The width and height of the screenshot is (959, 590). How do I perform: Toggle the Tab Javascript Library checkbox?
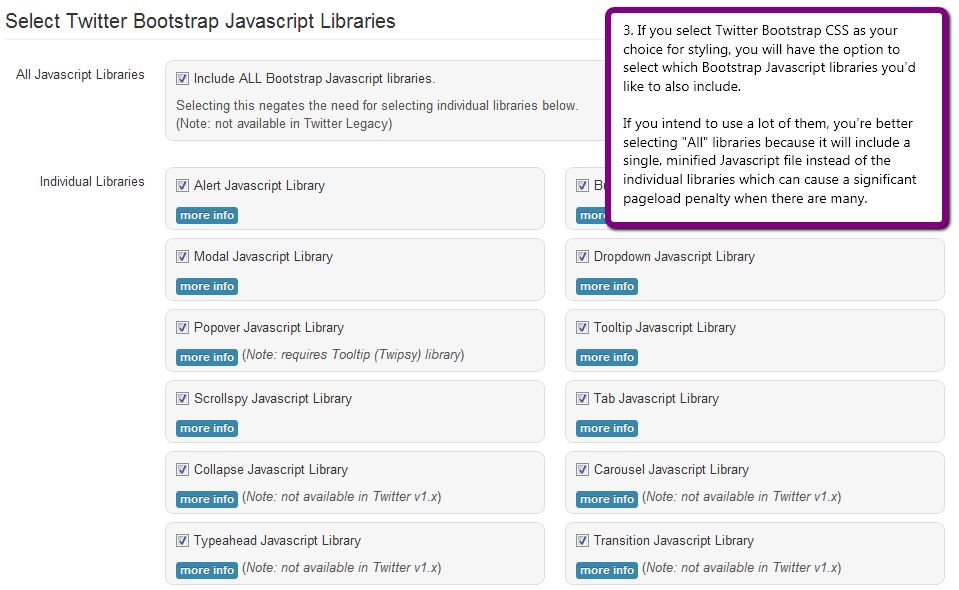(x=582, y=398)
